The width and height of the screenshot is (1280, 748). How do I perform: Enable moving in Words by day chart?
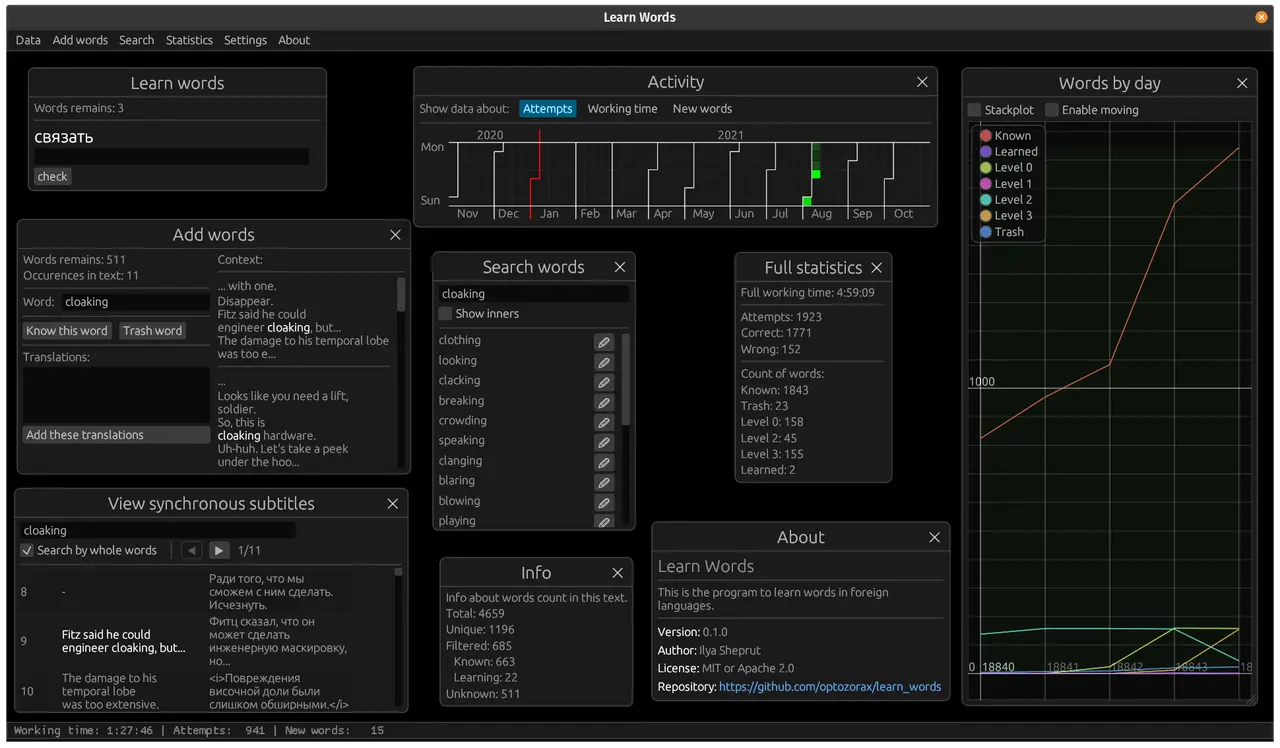(1052, 110)
